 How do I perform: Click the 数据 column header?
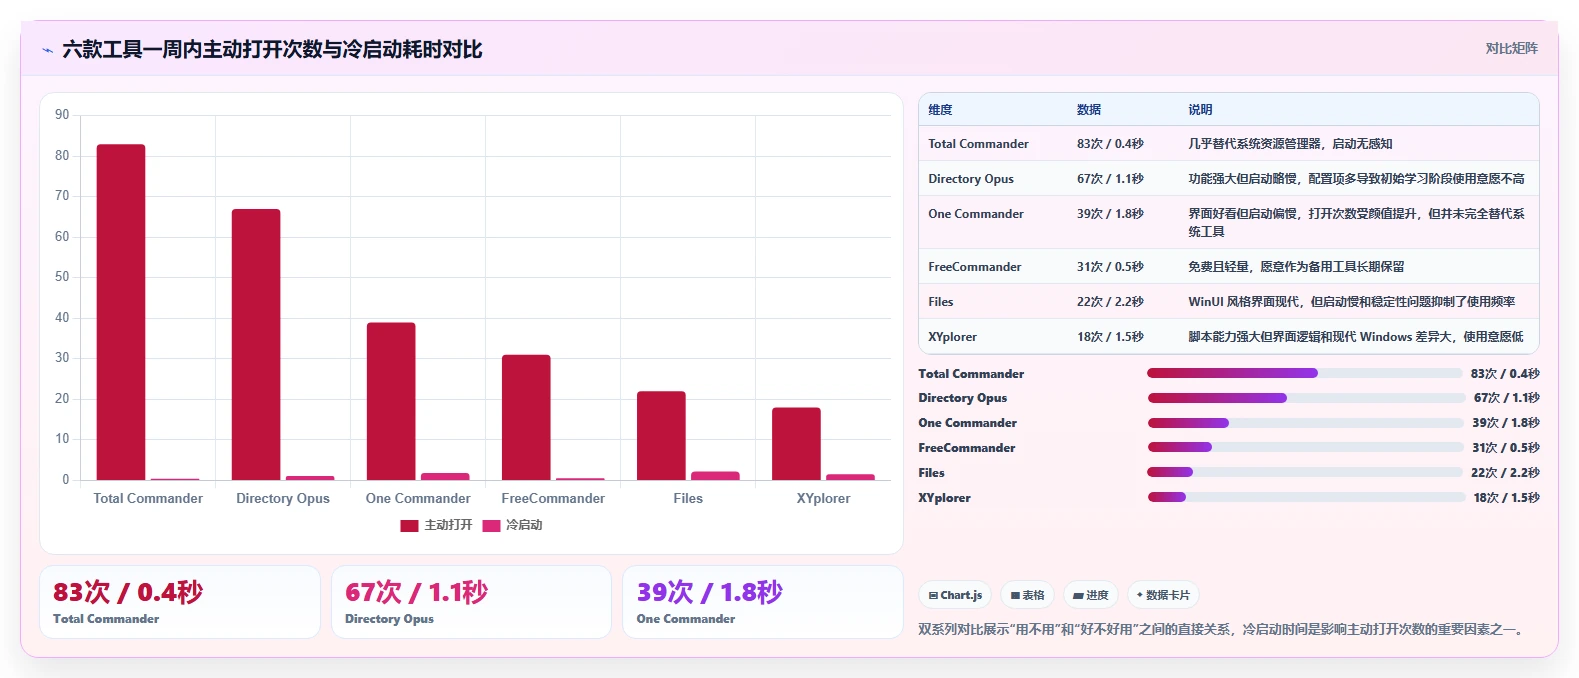coord(1089,110)
